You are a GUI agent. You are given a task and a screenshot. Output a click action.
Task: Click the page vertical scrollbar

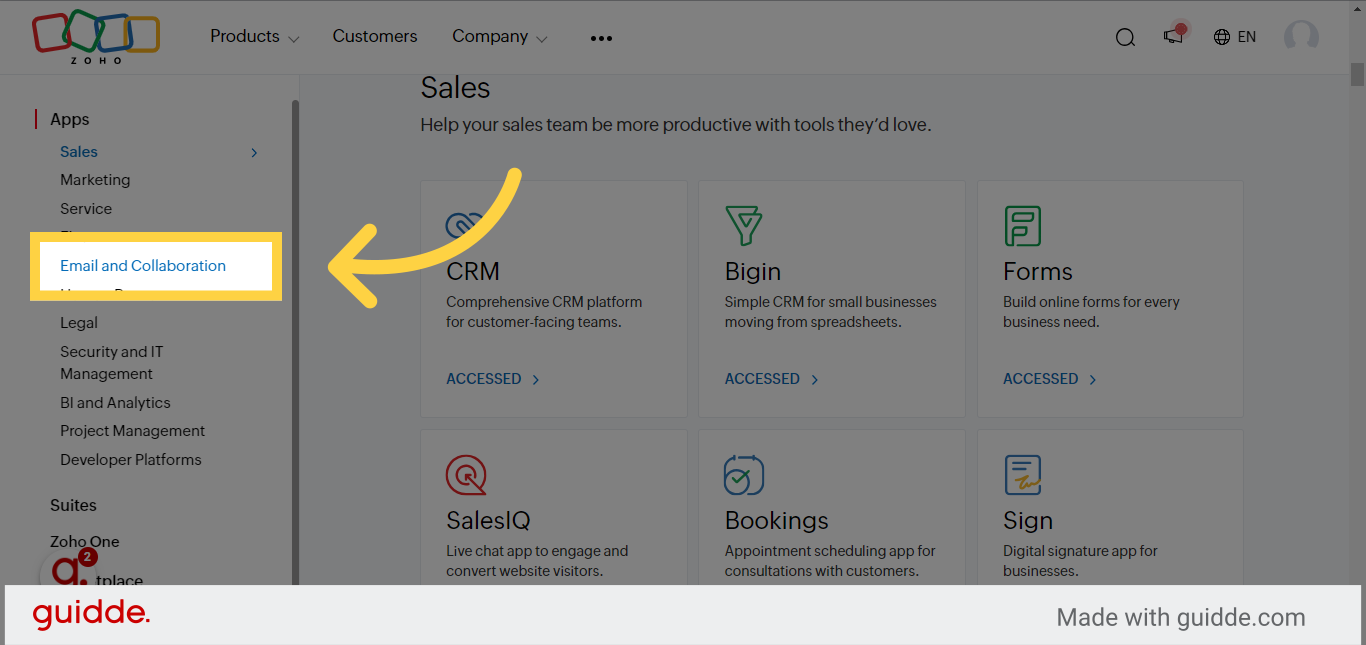point(1357,75)
